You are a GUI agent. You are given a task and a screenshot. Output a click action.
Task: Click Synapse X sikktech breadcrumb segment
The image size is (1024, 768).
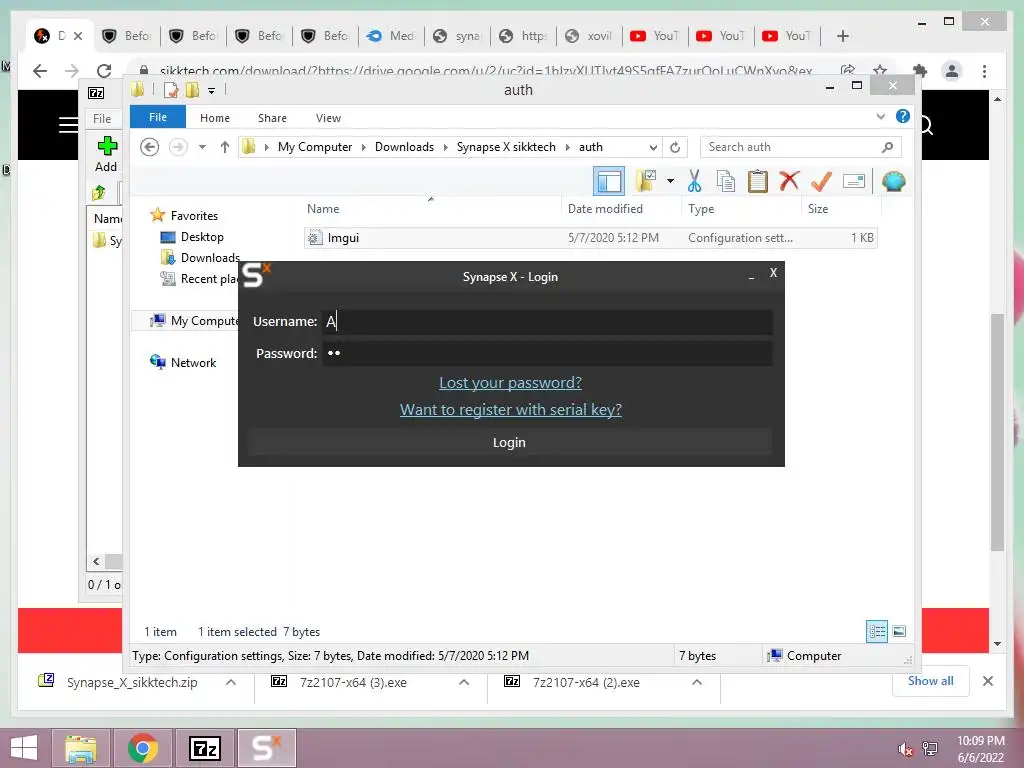click(506, 147)
